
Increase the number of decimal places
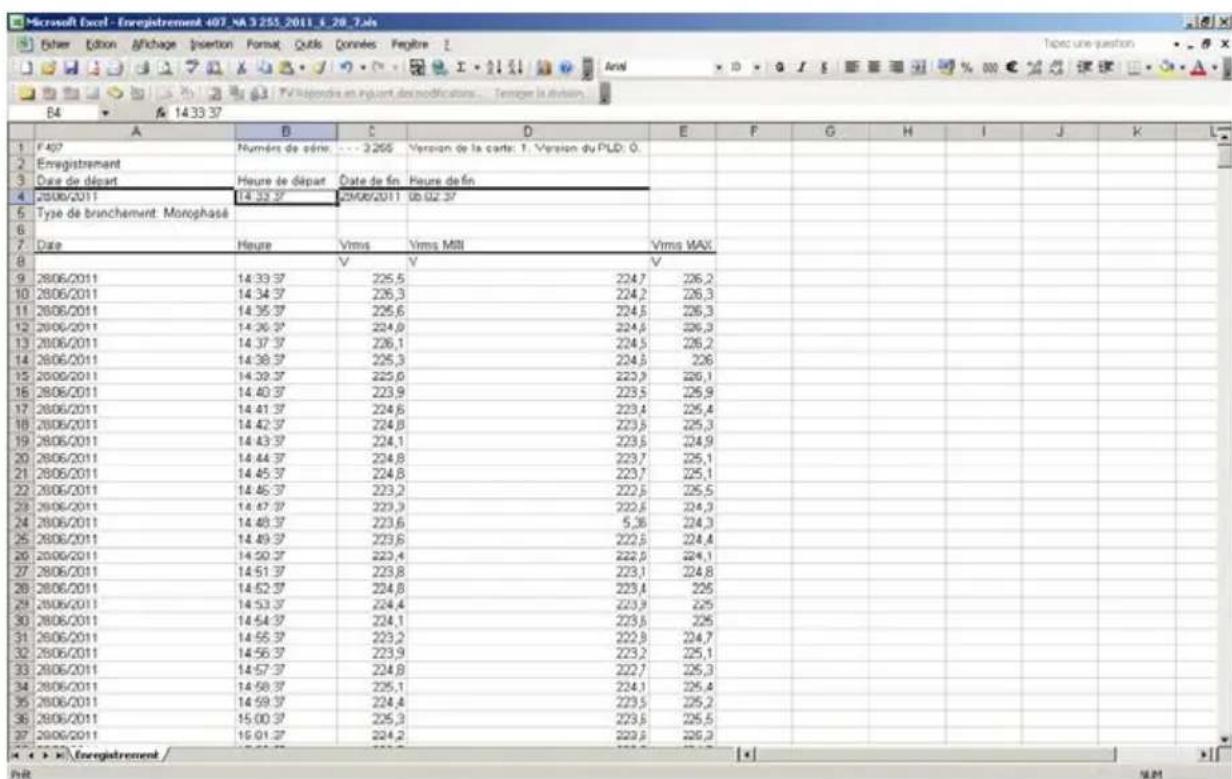[1034, 67]
